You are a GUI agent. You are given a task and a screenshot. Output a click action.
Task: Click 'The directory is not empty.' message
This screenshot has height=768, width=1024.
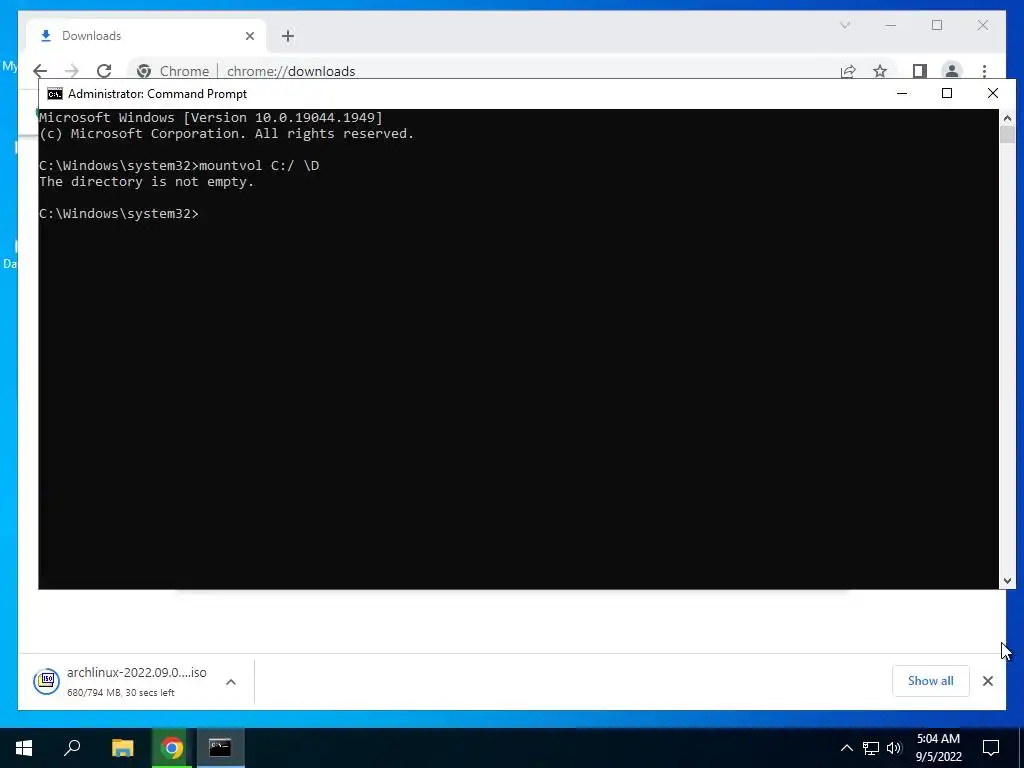[x=146, y=182]
